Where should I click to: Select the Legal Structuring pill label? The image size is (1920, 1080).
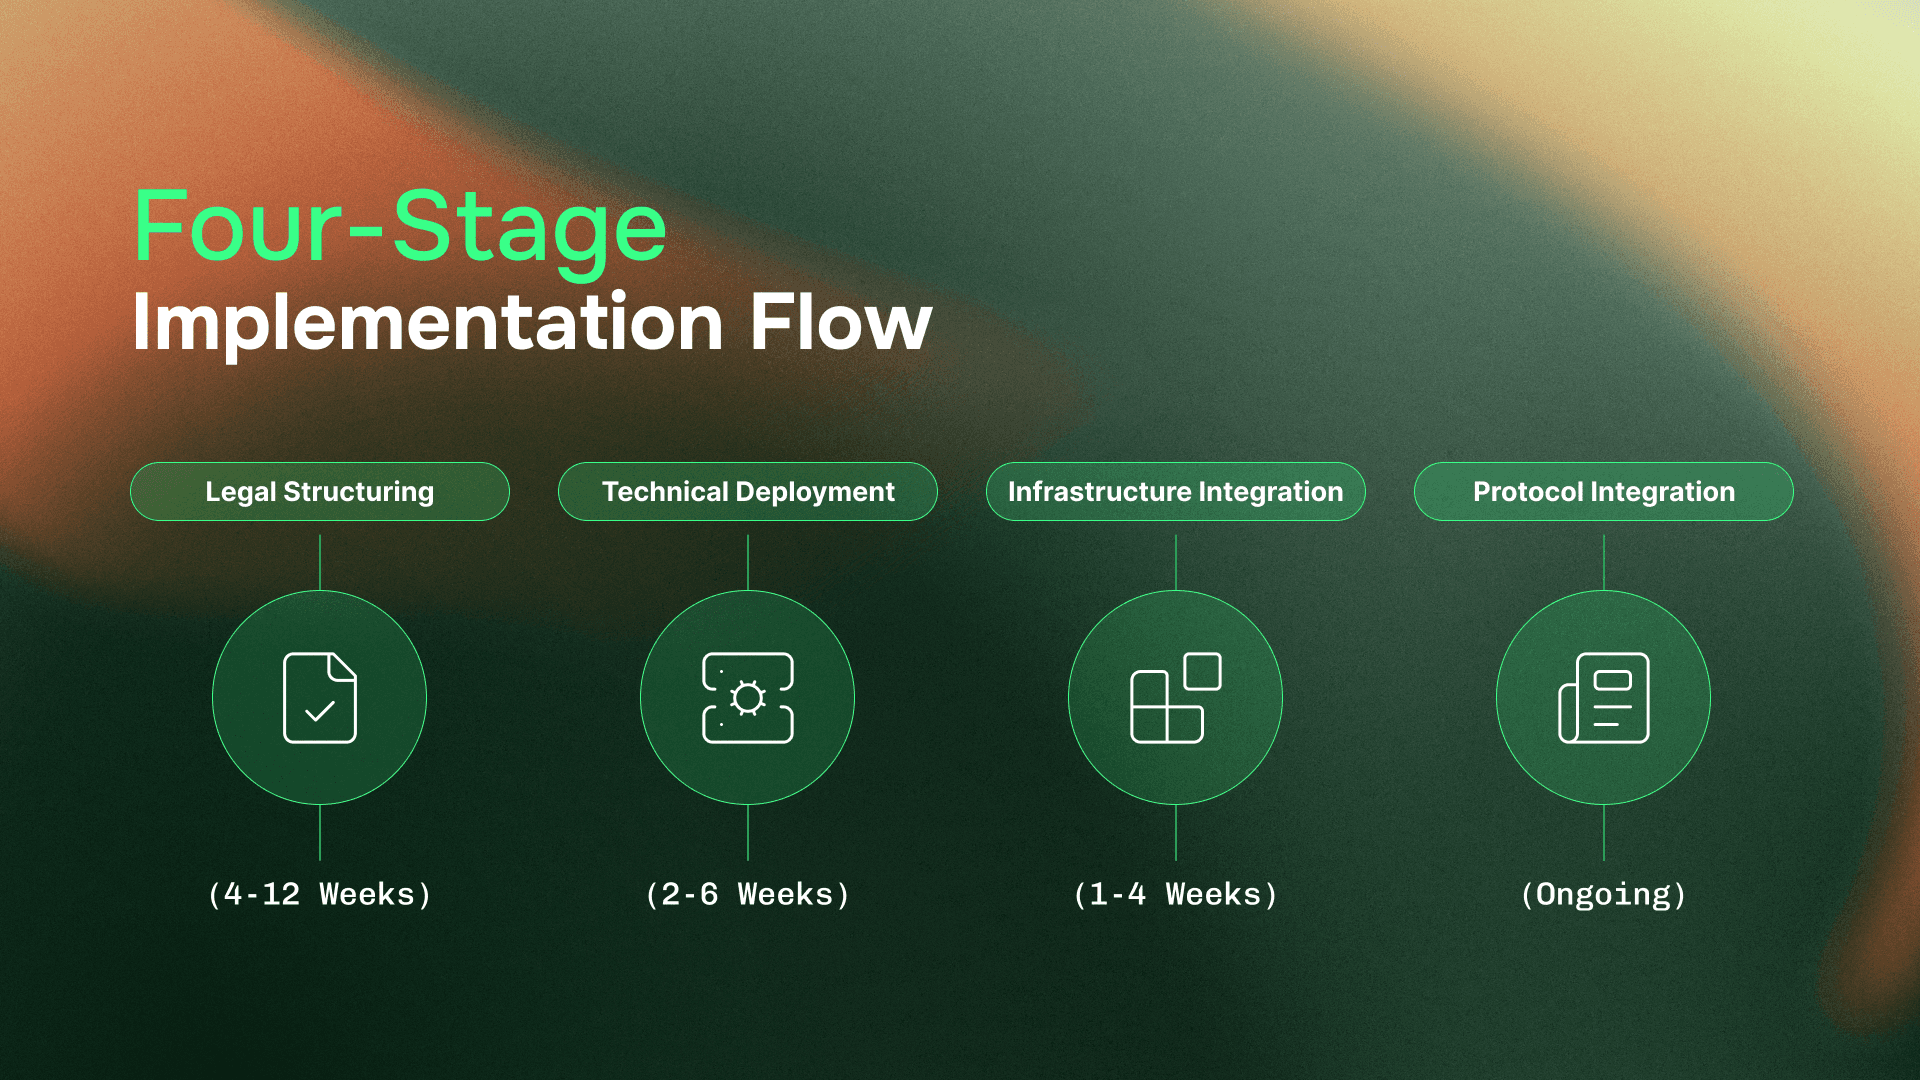click(x=320, y=491)
